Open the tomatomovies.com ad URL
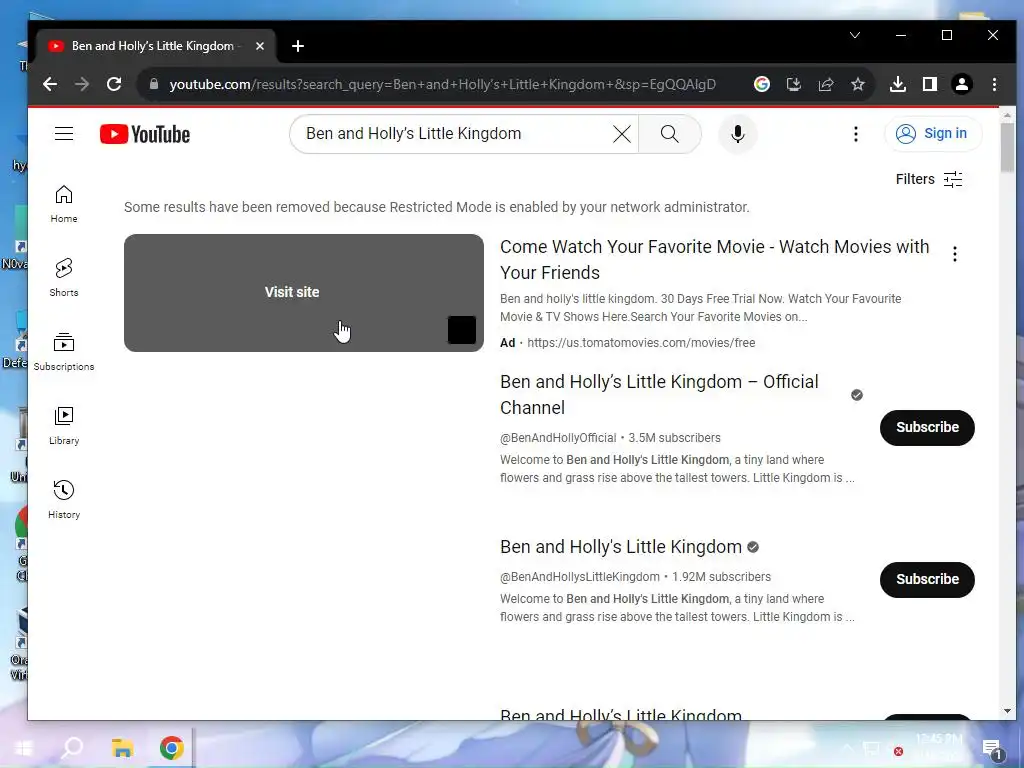The image size is (1024, 768). 641,343
